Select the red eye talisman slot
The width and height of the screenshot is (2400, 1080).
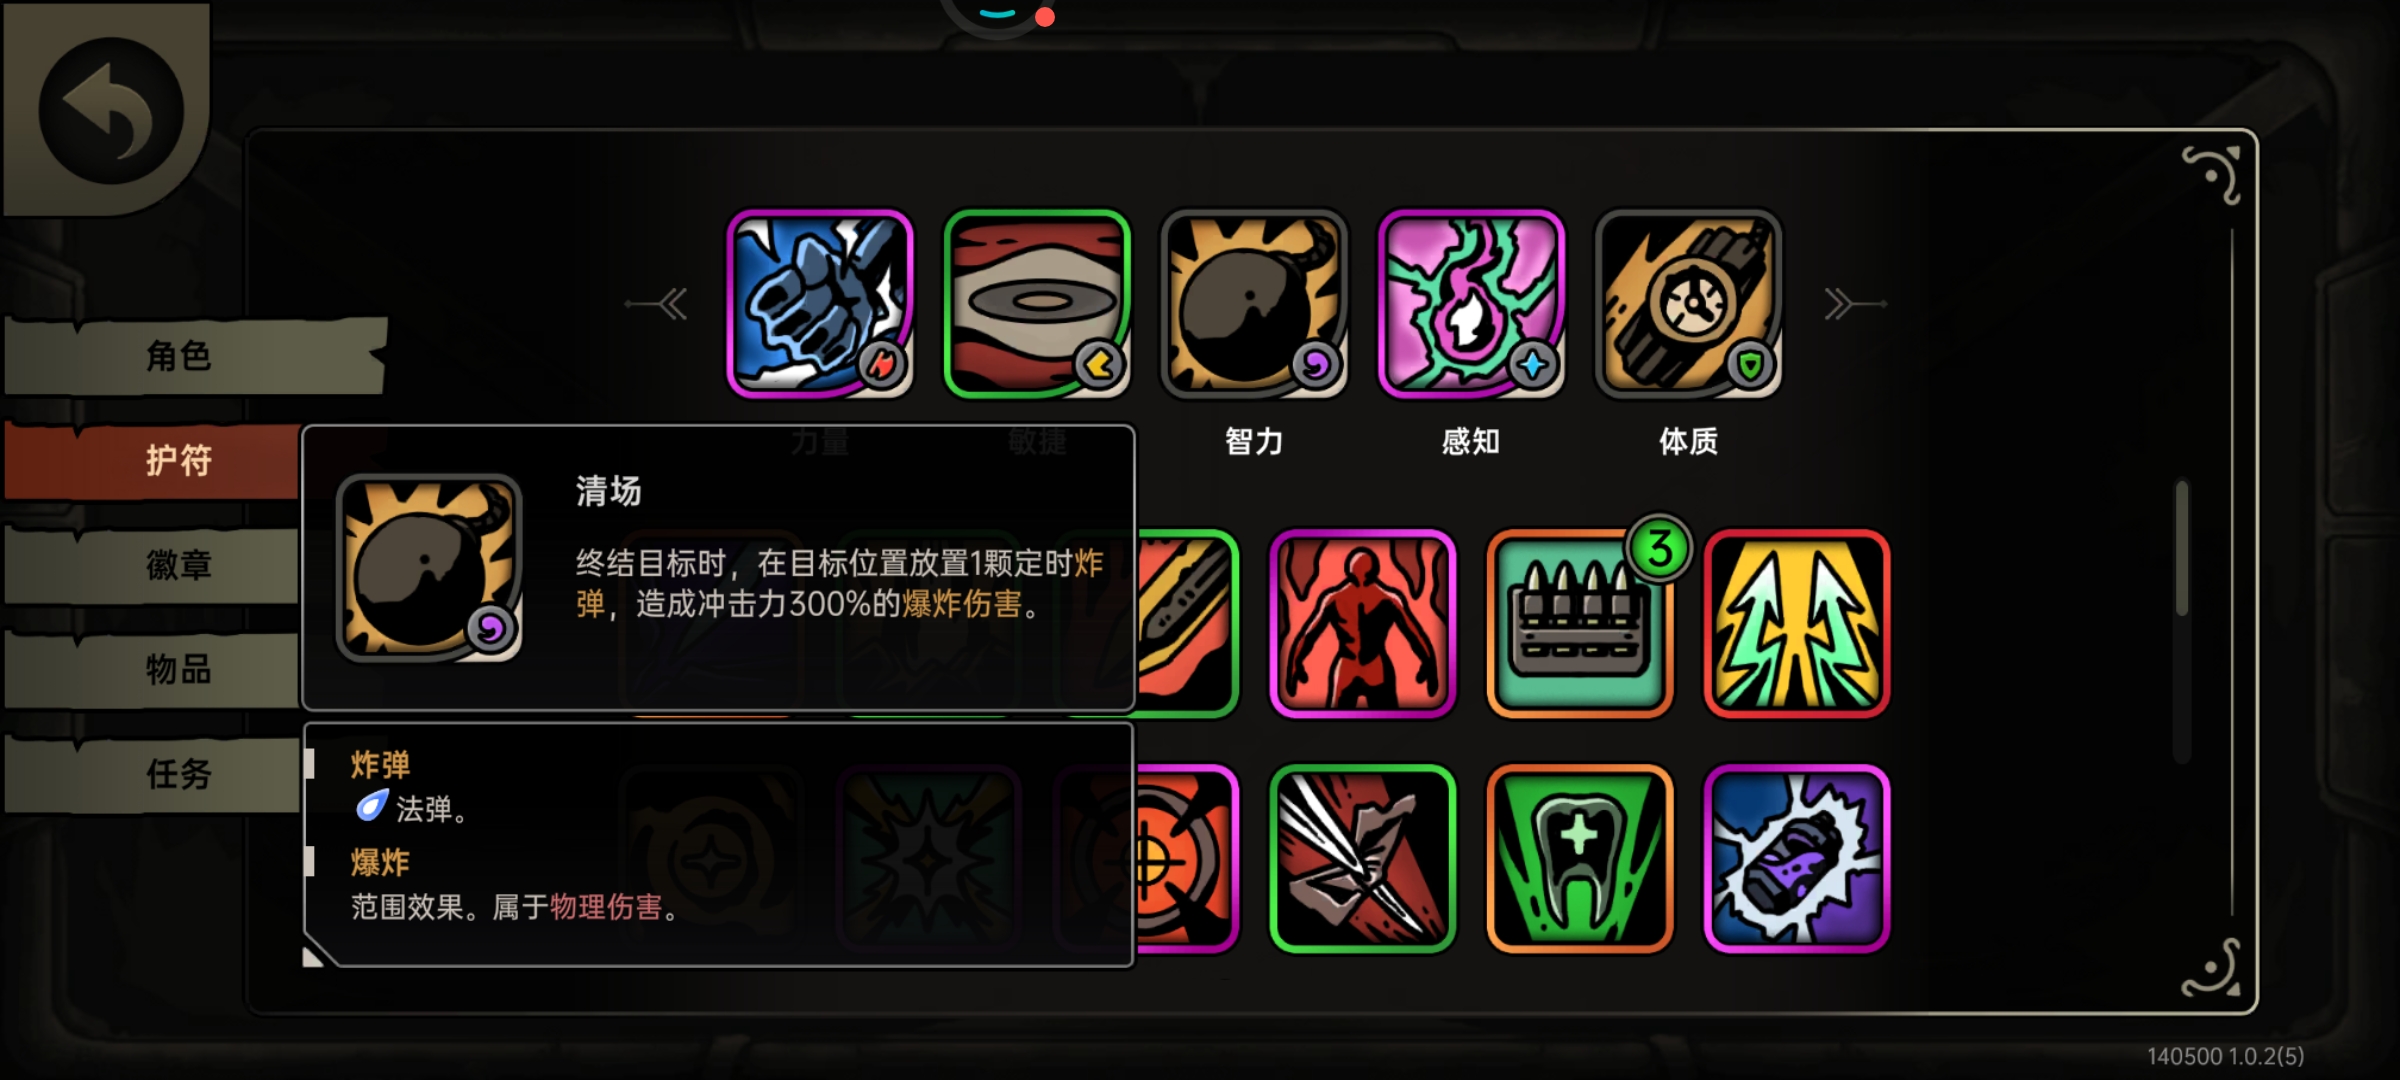1037,303
